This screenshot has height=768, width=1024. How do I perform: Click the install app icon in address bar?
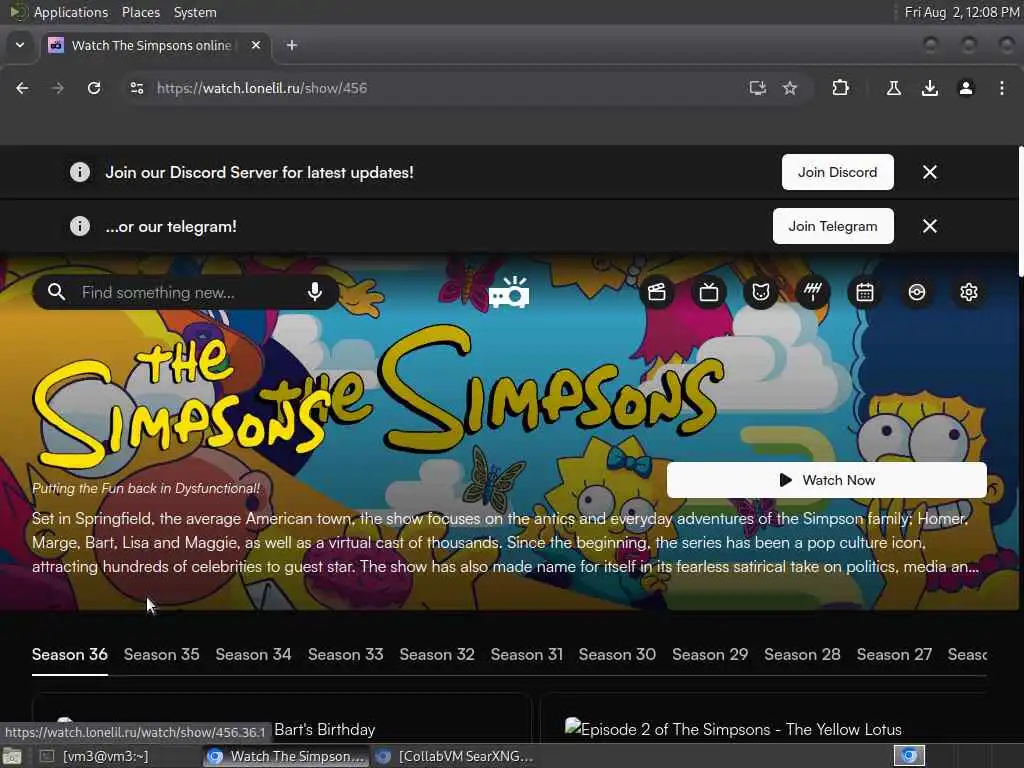[x=758, y=88]
